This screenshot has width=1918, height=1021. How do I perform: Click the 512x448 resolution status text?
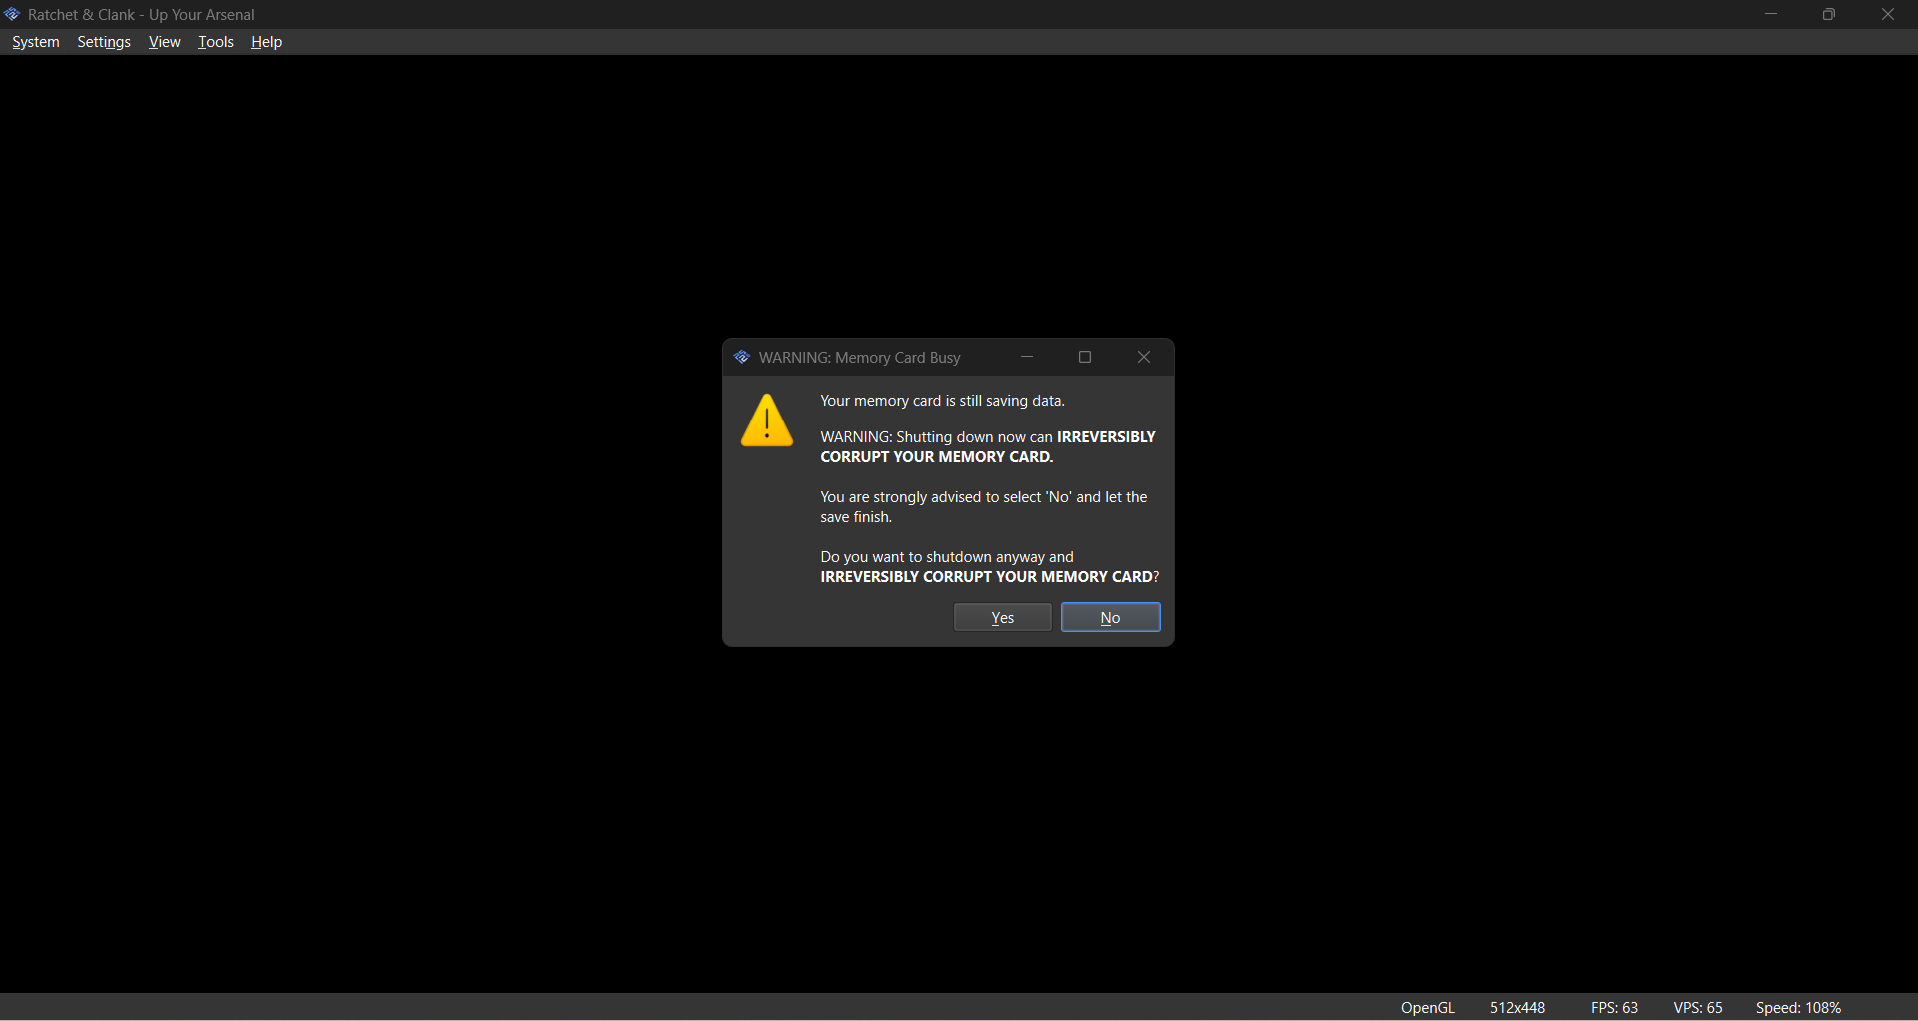tap(1518, 1008)
